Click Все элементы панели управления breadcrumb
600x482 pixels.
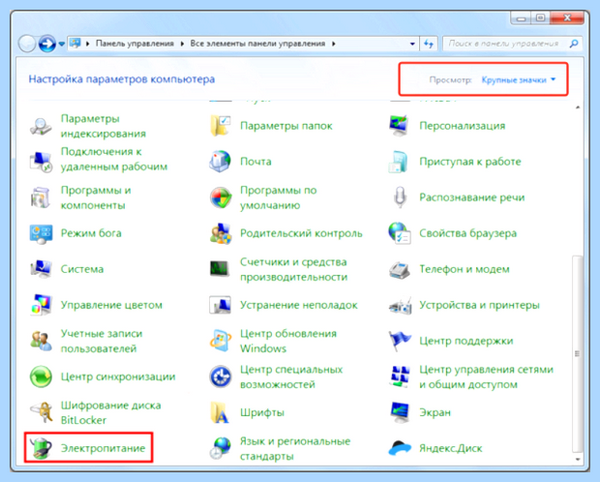point(258,44)
